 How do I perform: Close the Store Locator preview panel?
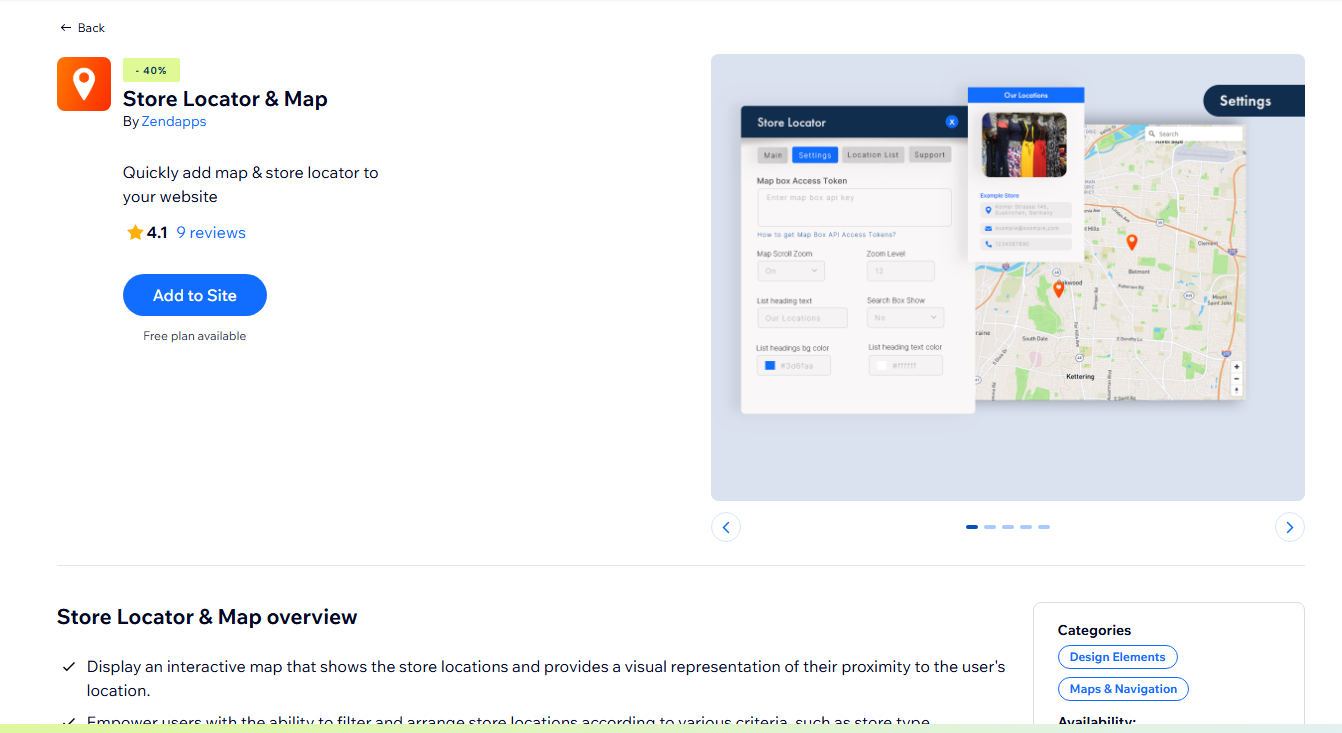951,121
